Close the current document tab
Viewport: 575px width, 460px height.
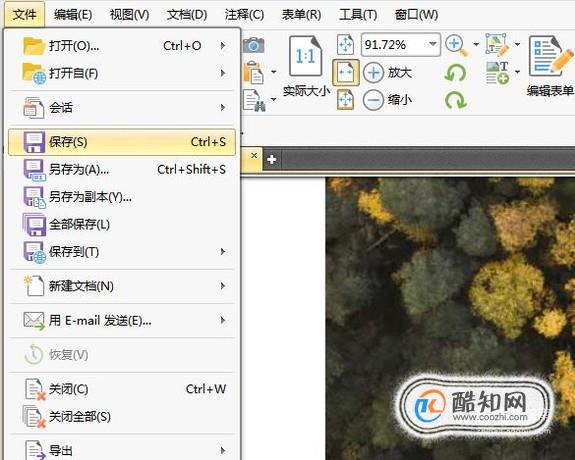click(x=254, y=155)
